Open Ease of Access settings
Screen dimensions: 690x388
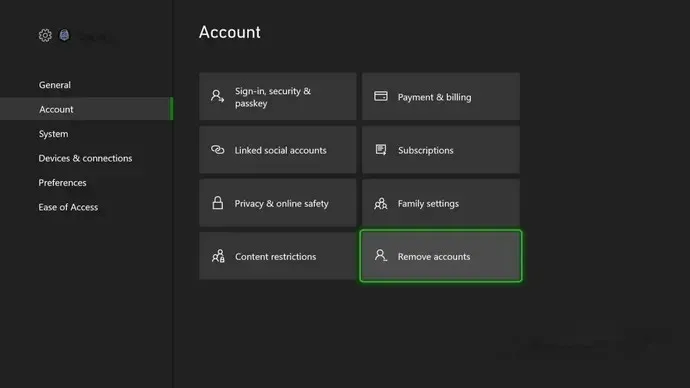68,207
